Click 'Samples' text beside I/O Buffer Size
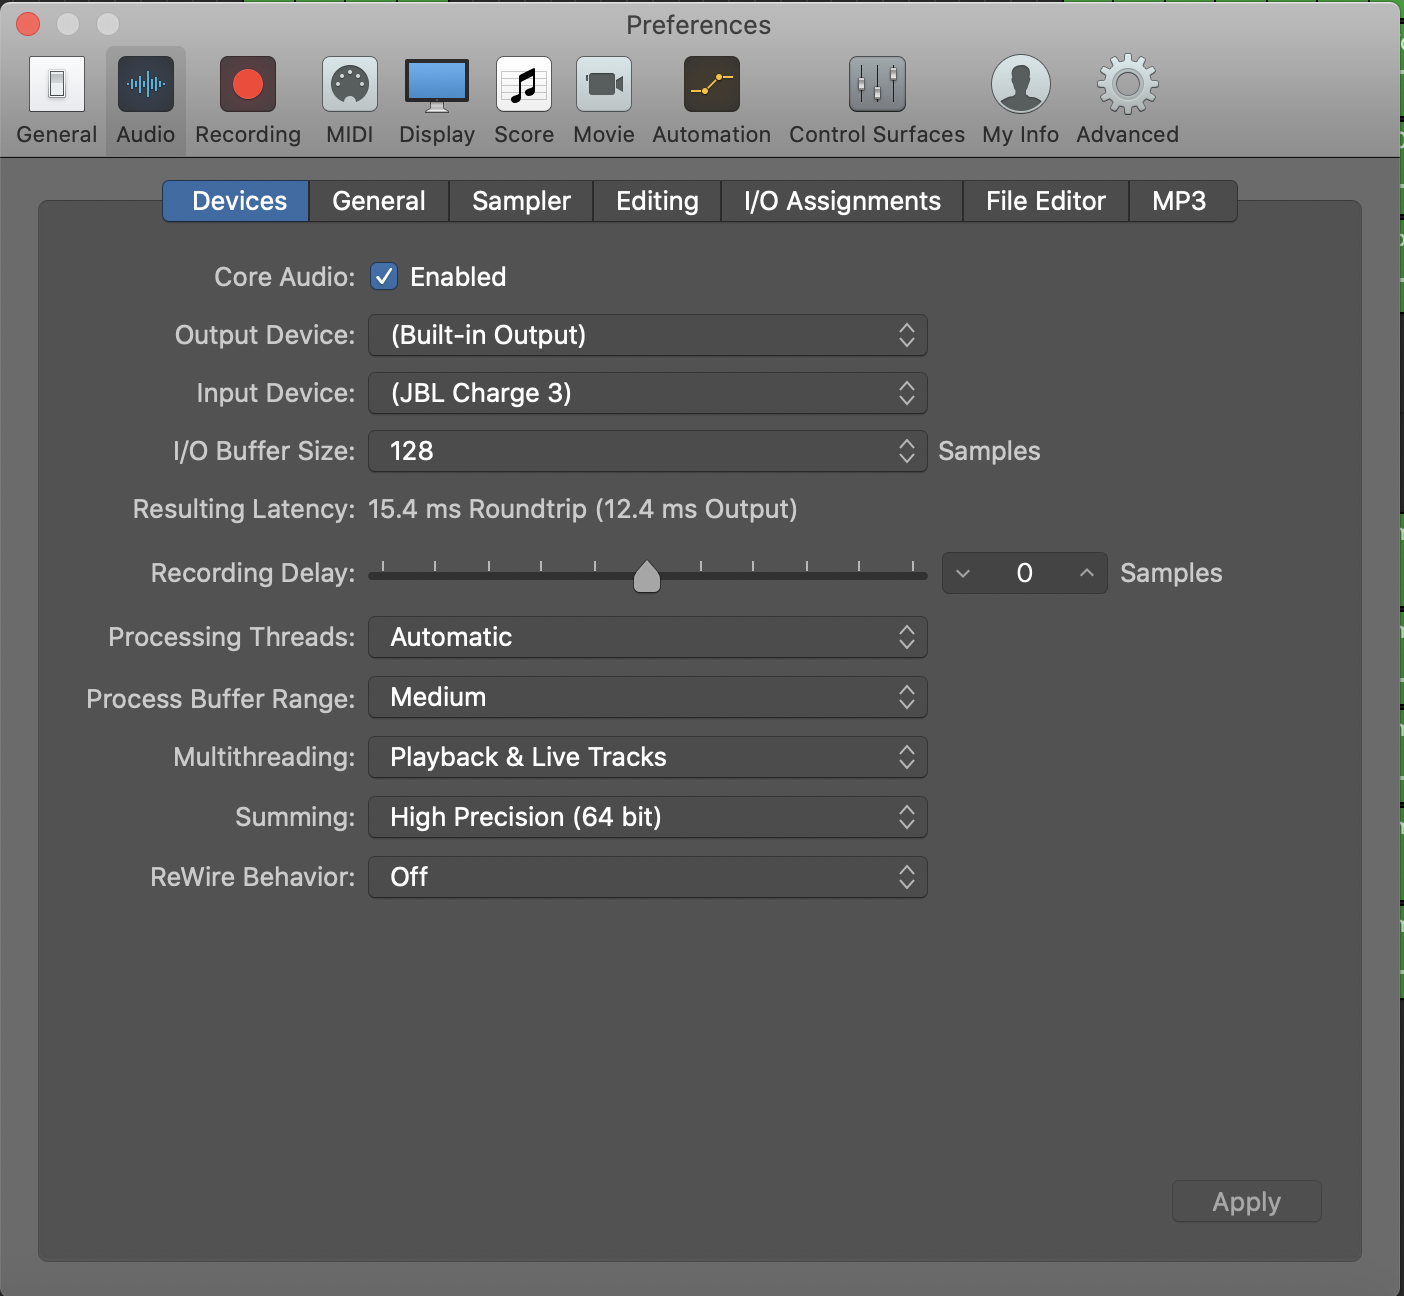1404x1296 pixels. click(989, 451)
